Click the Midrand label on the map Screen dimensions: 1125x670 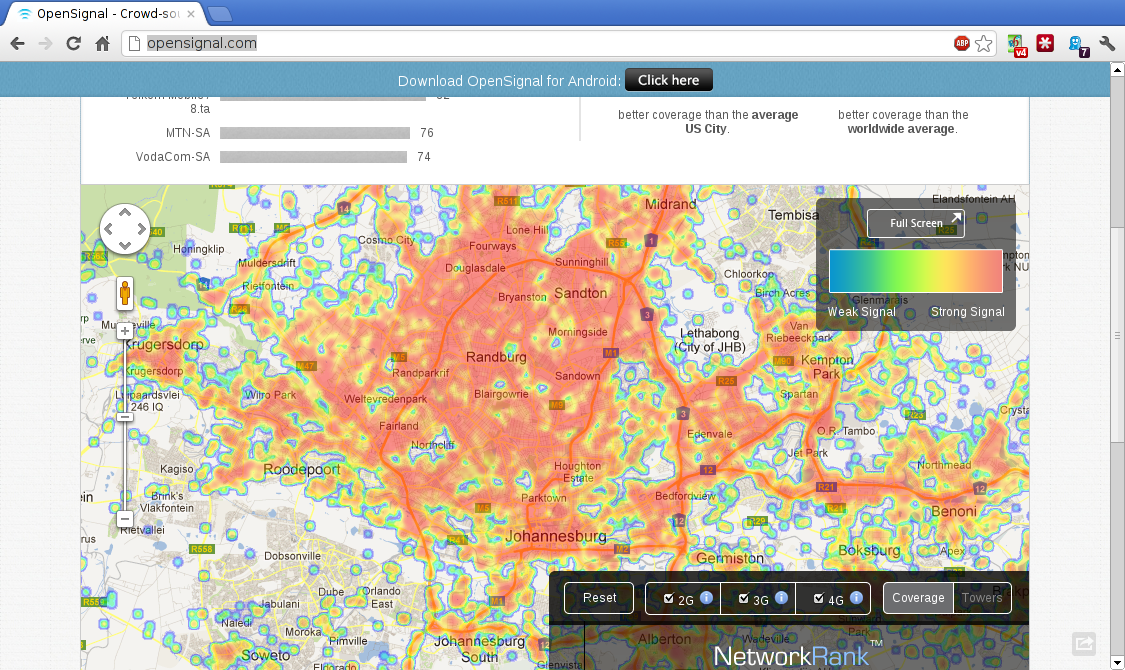click(x=670, y=204)
